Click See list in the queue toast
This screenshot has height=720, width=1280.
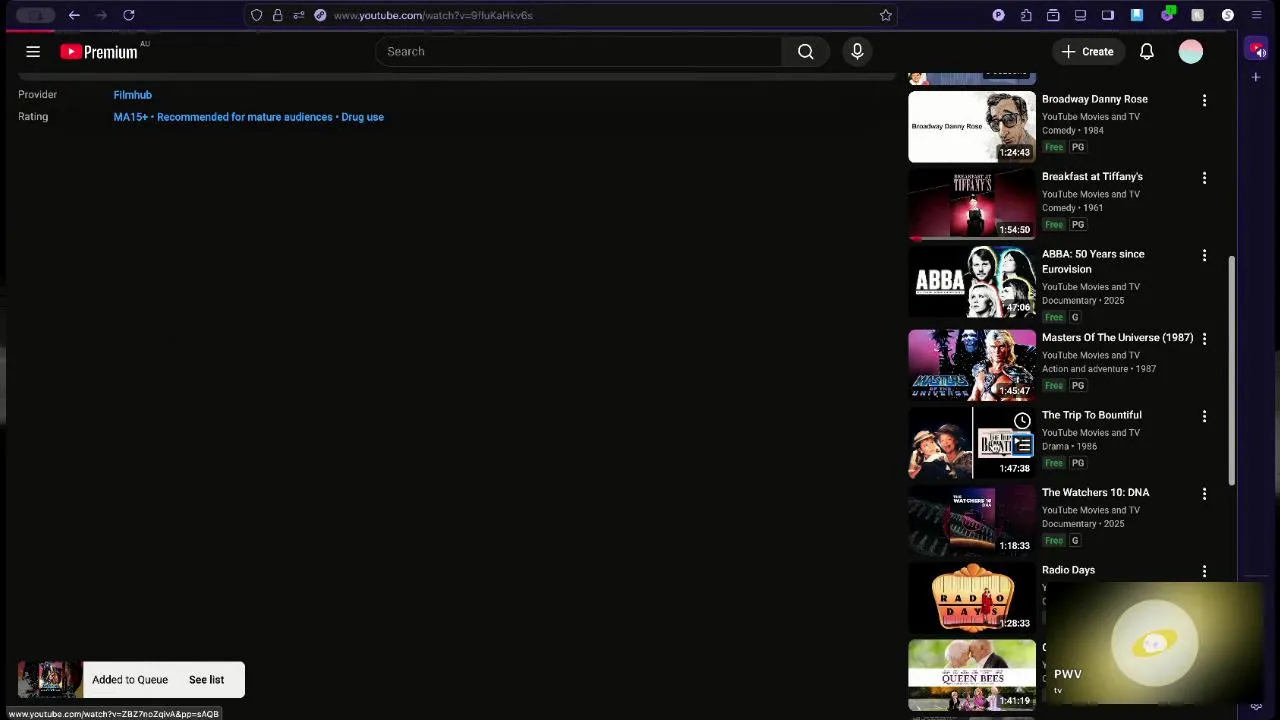(x=206, y=680)
